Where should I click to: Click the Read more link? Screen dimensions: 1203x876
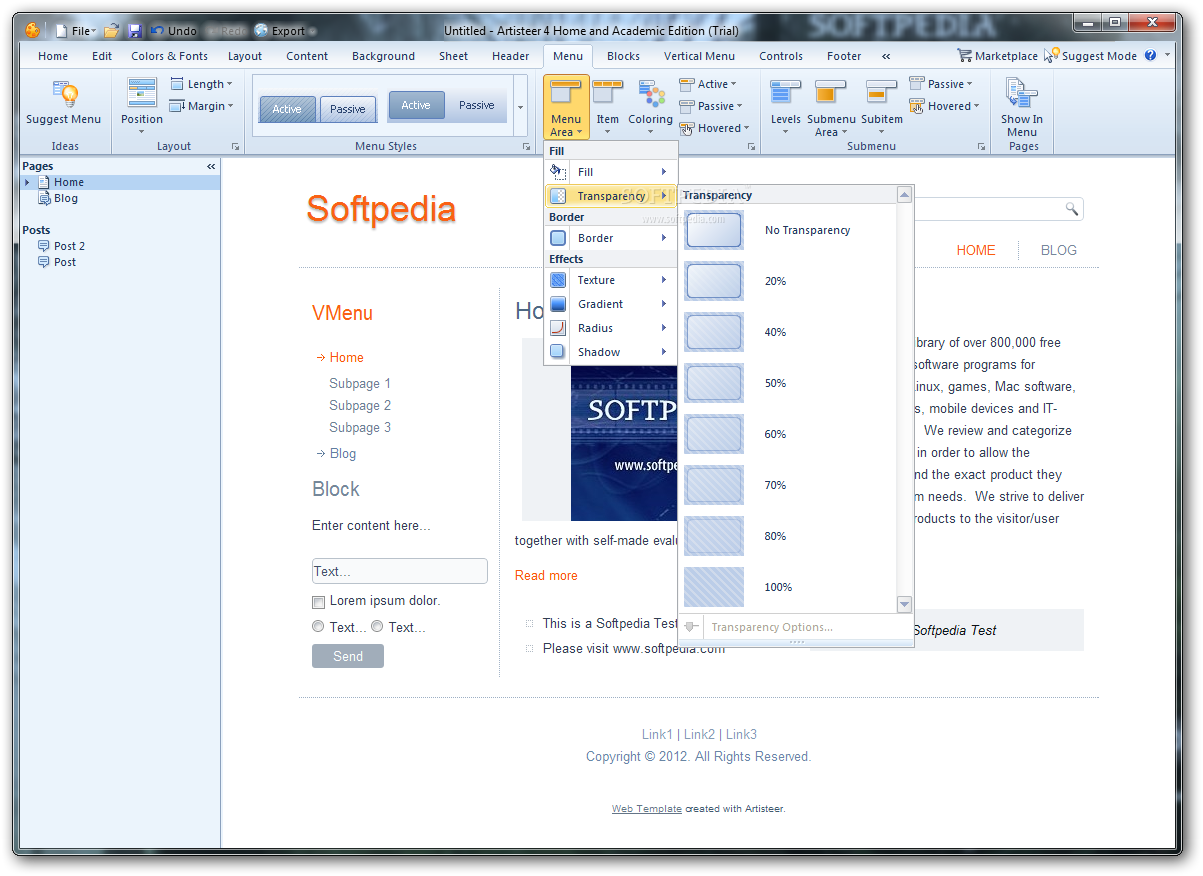pos(546,575)
